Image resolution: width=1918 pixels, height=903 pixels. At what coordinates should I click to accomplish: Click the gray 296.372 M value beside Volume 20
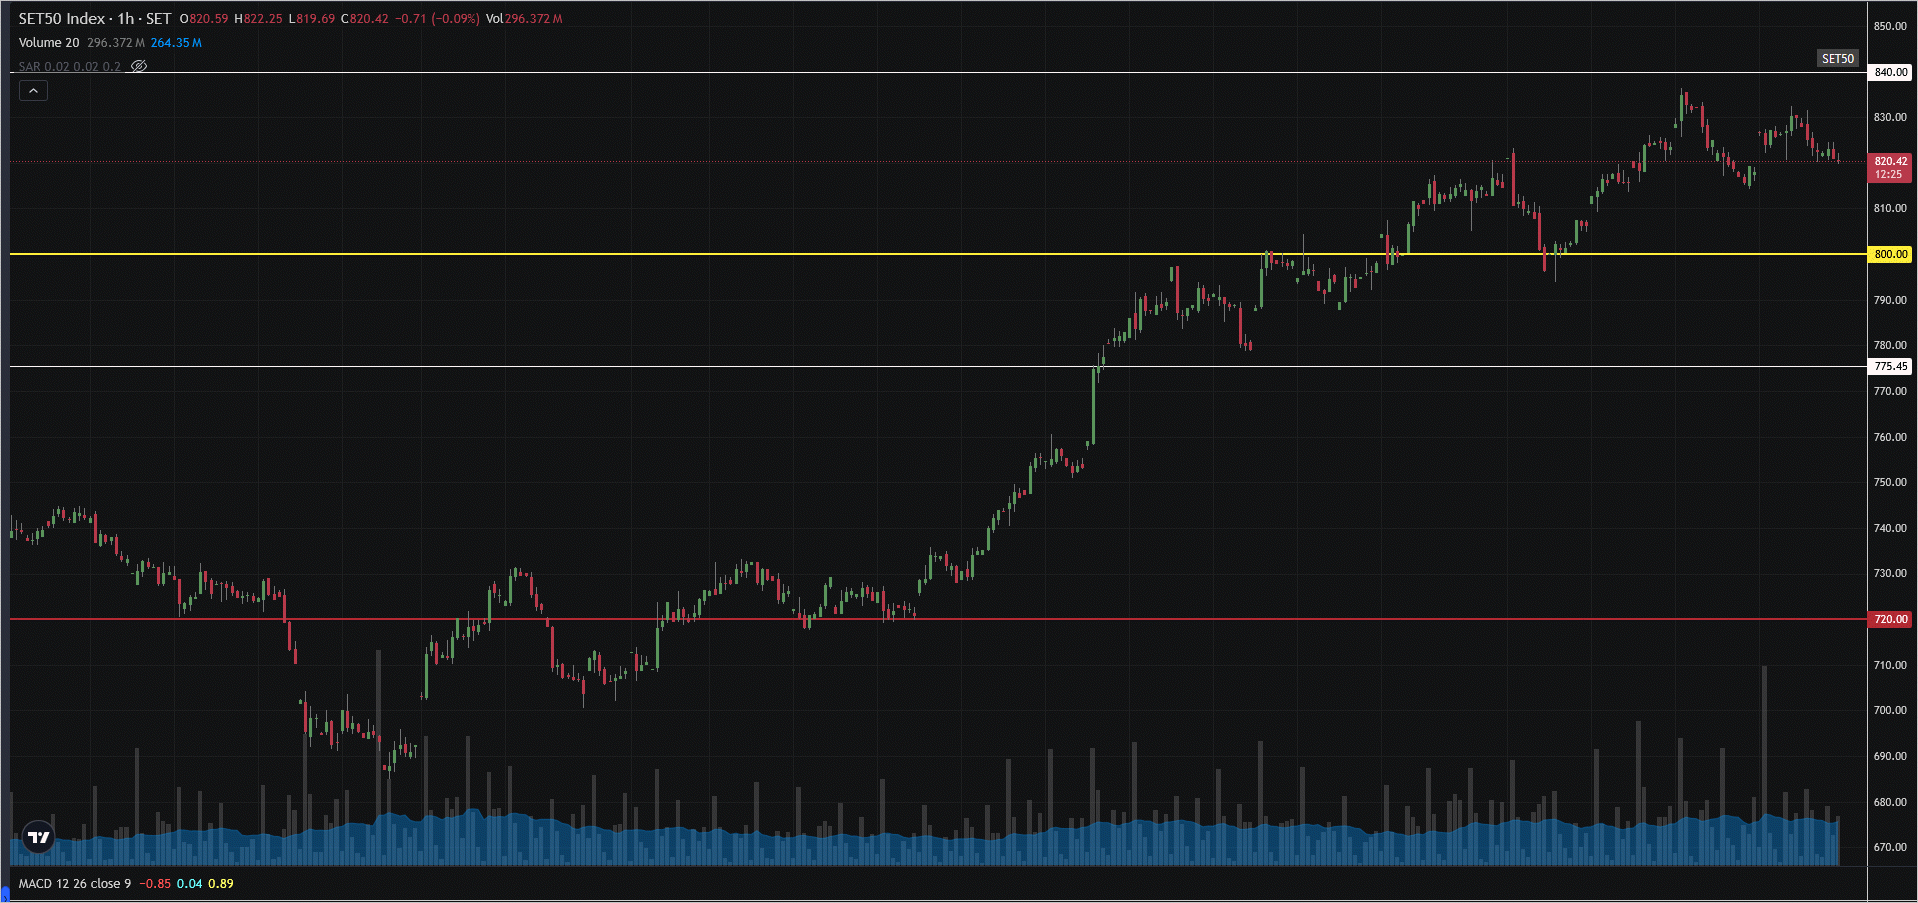(x=116, y=43)
